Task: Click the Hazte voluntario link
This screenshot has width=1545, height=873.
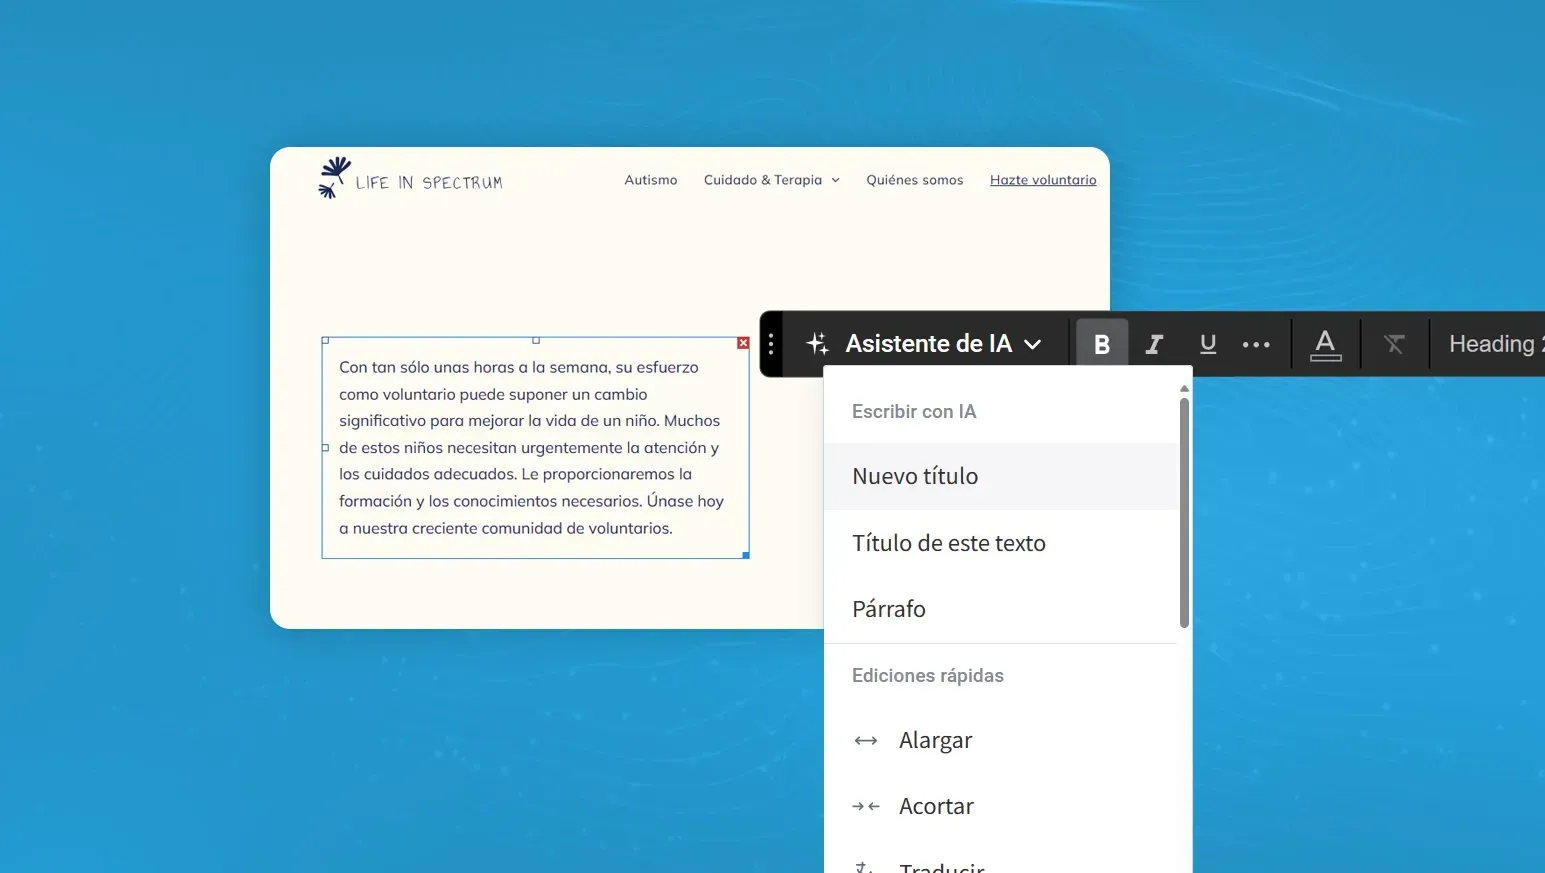Action: (1043, 180)
